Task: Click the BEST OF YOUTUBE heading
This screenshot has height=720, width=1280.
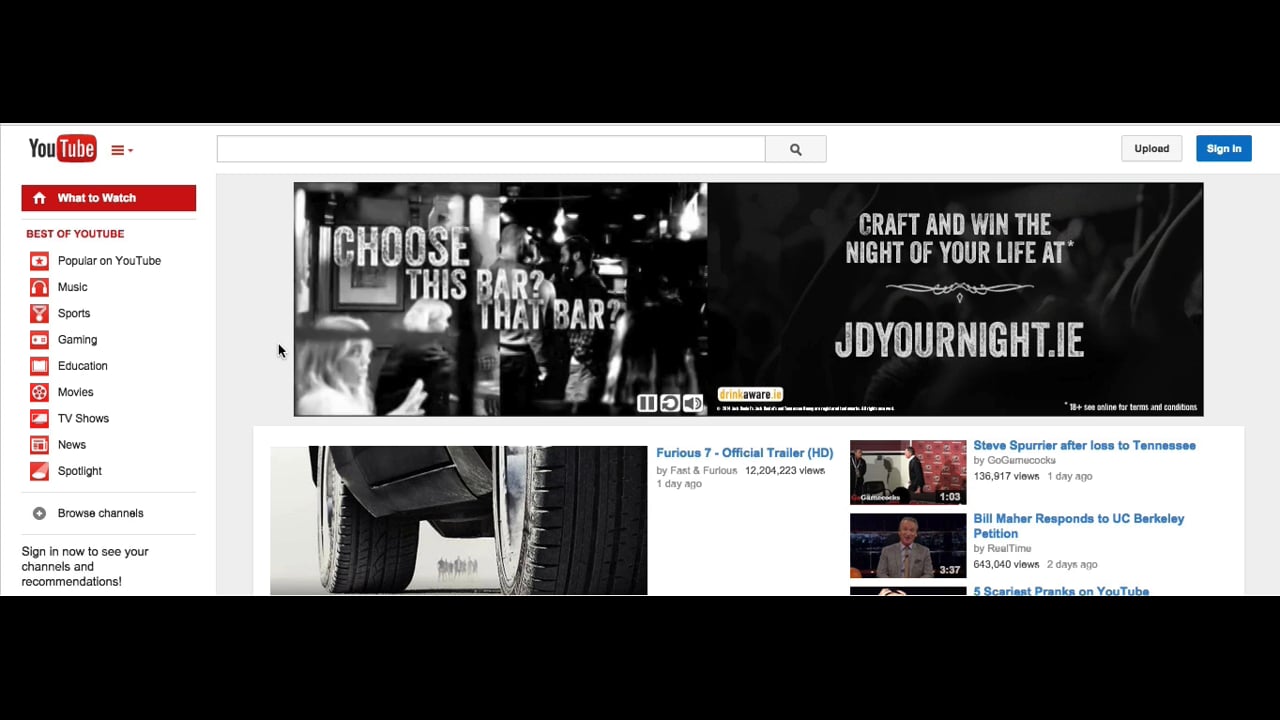Action: click(x=75, y=234)
